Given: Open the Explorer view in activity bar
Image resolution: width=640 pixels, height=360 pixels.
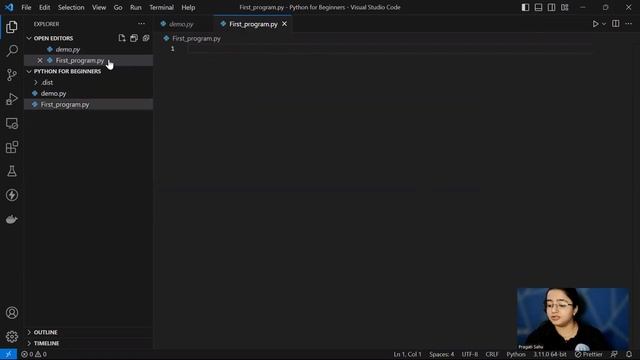Looking at the screenshot, I should tap(12, 27).
